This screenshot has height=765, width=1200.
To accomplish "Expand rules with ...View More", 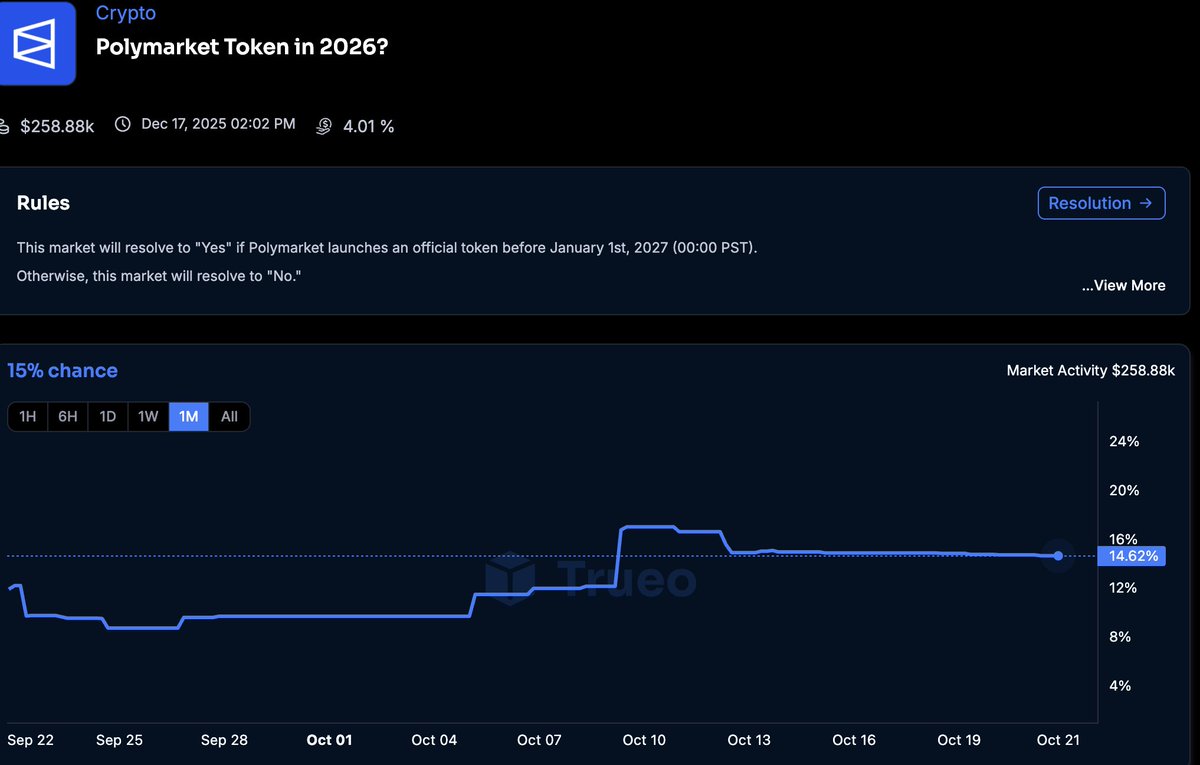I will (x=1124, y=286).
